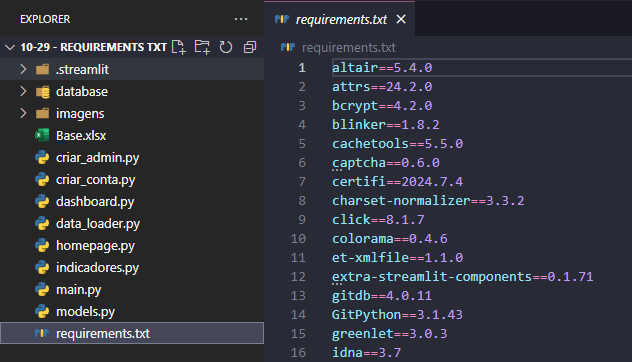Create a new folder in Explorer

[x=202, y=47]
